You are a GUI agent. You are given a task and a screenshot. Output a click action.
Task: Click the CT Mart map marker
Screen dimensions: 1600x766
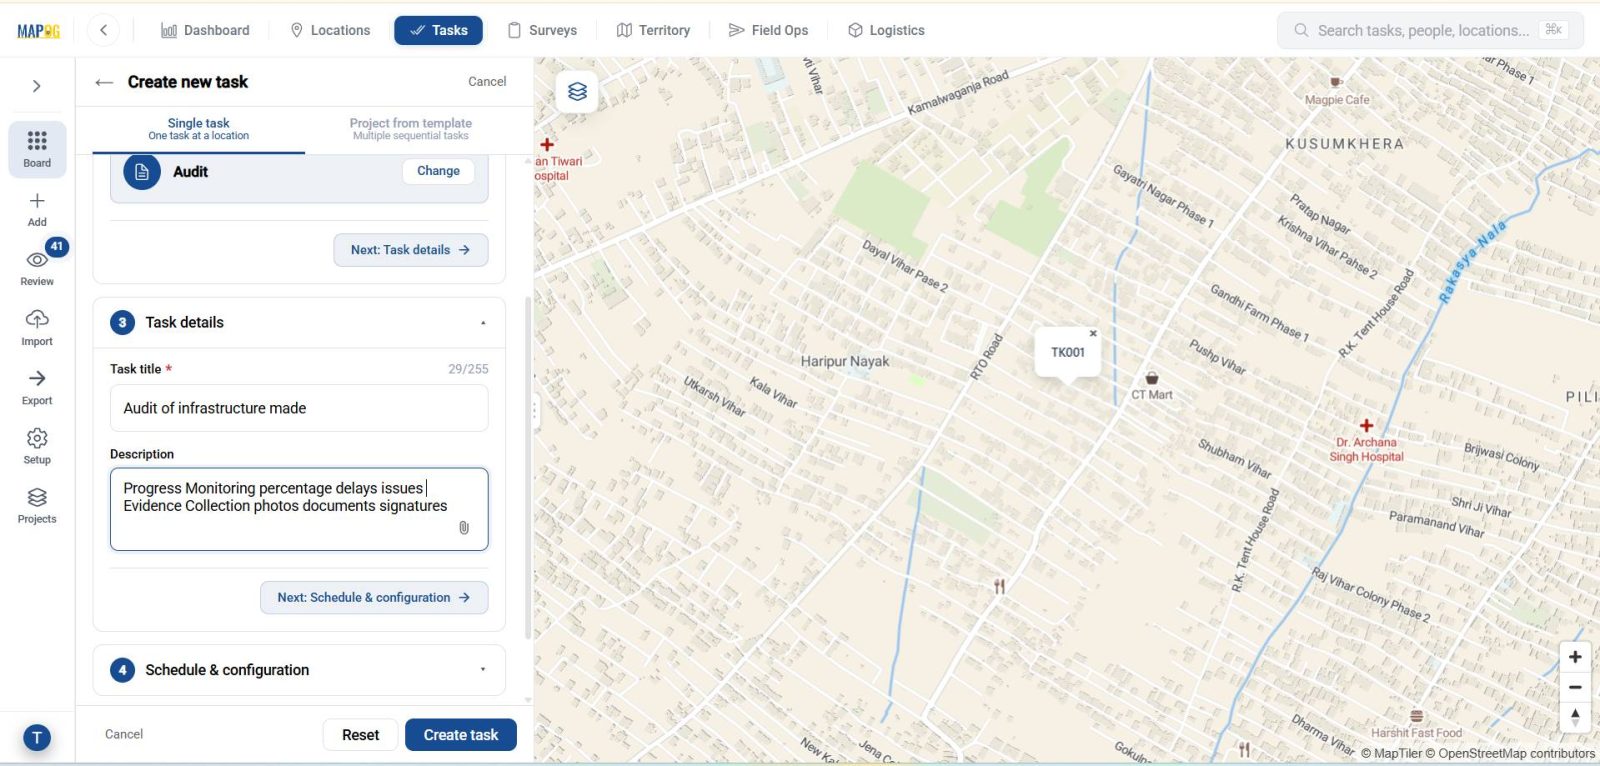tap(1152, 378)
